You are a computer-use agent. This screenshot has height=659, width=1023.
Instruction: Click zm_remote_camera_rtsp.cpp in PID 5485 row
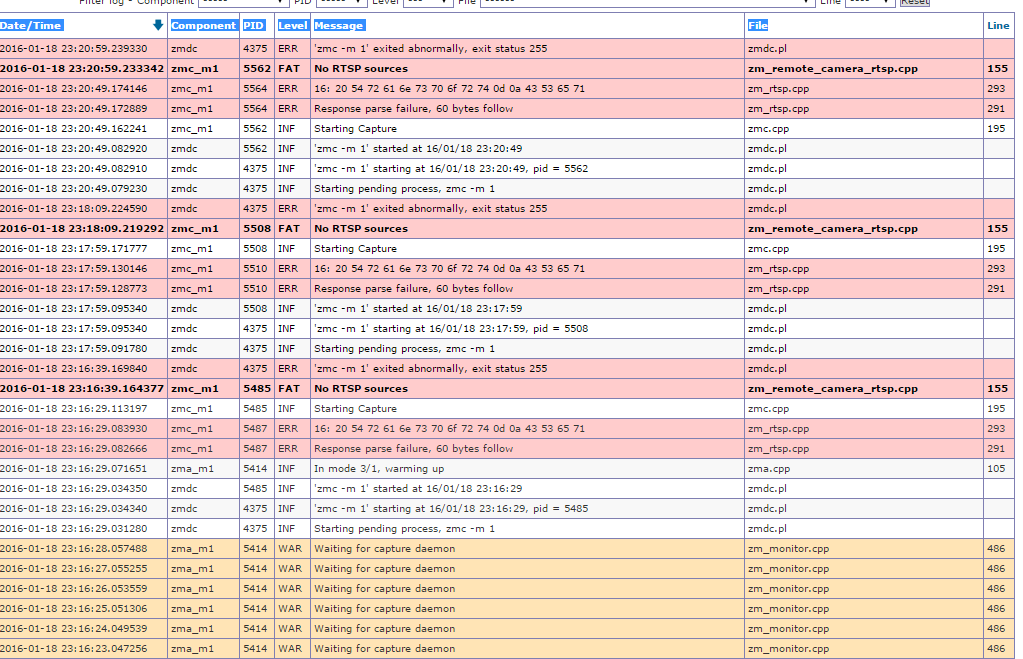tap(832, 388)
